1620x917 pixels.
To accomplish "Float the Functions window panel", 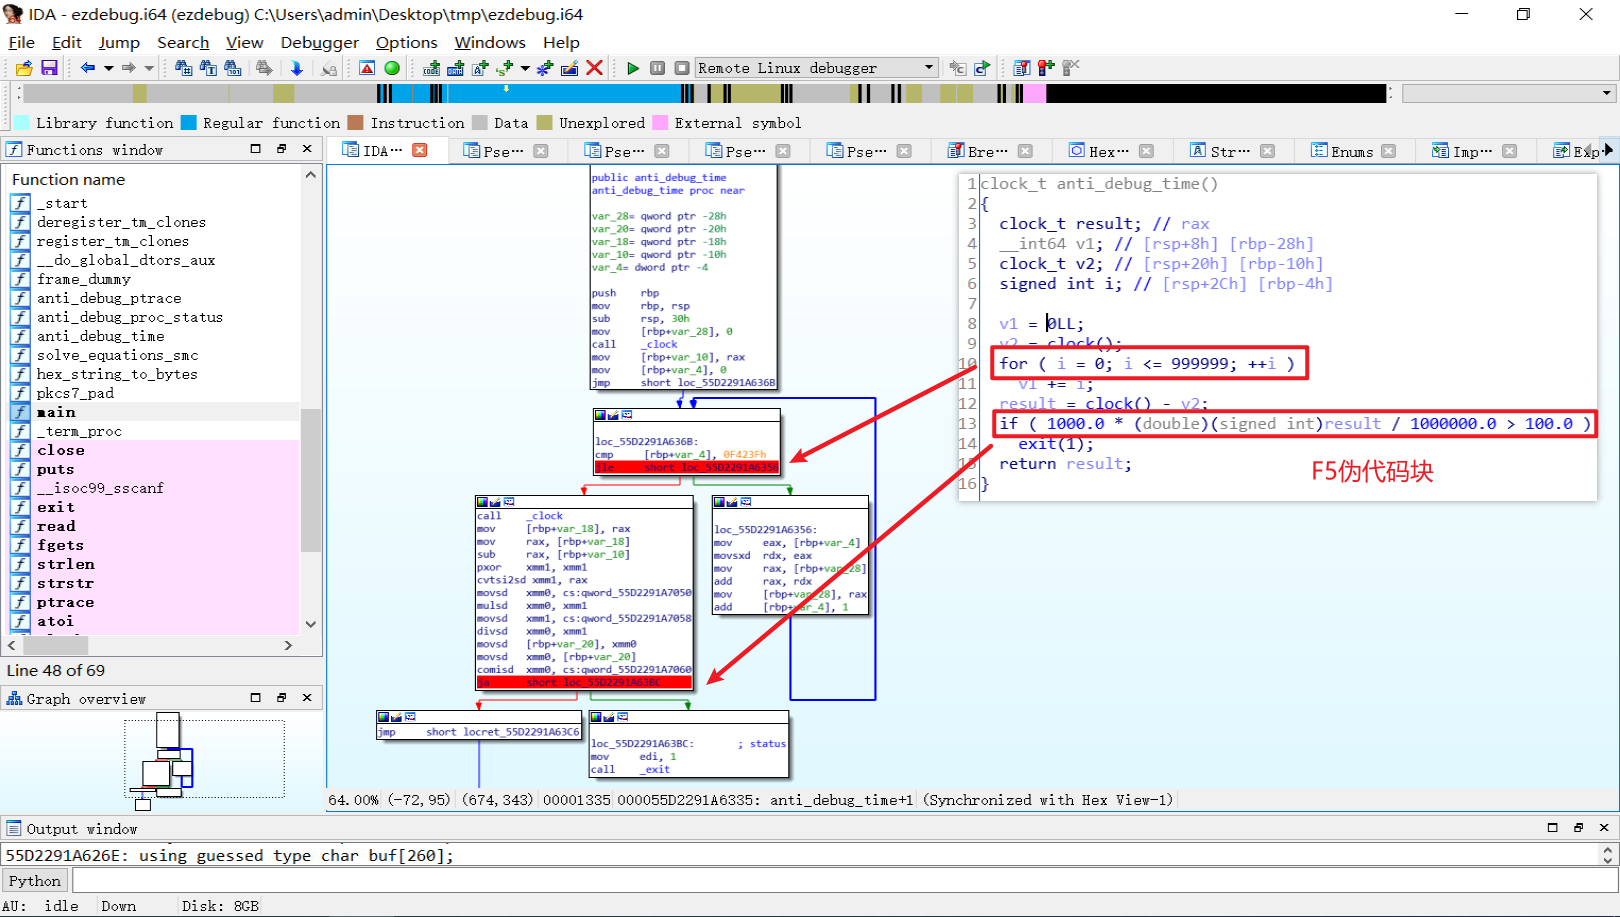I will [x=281, y=149].
